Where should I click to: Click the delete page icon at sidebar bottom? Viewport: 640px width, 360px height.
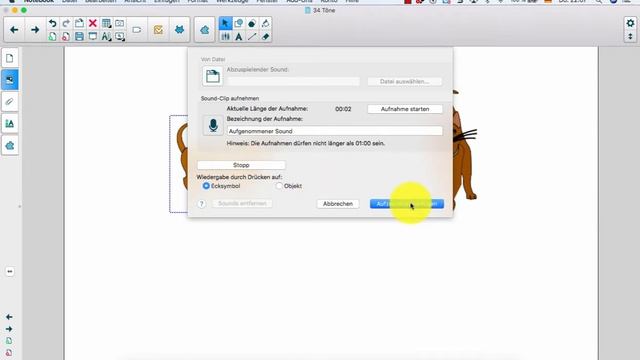[x=9, y=352]
